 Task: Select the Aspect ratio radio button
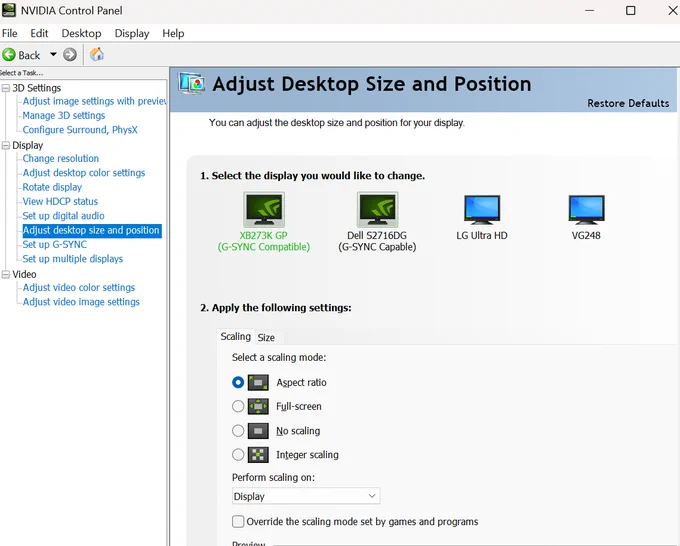[x=238, y=383]
